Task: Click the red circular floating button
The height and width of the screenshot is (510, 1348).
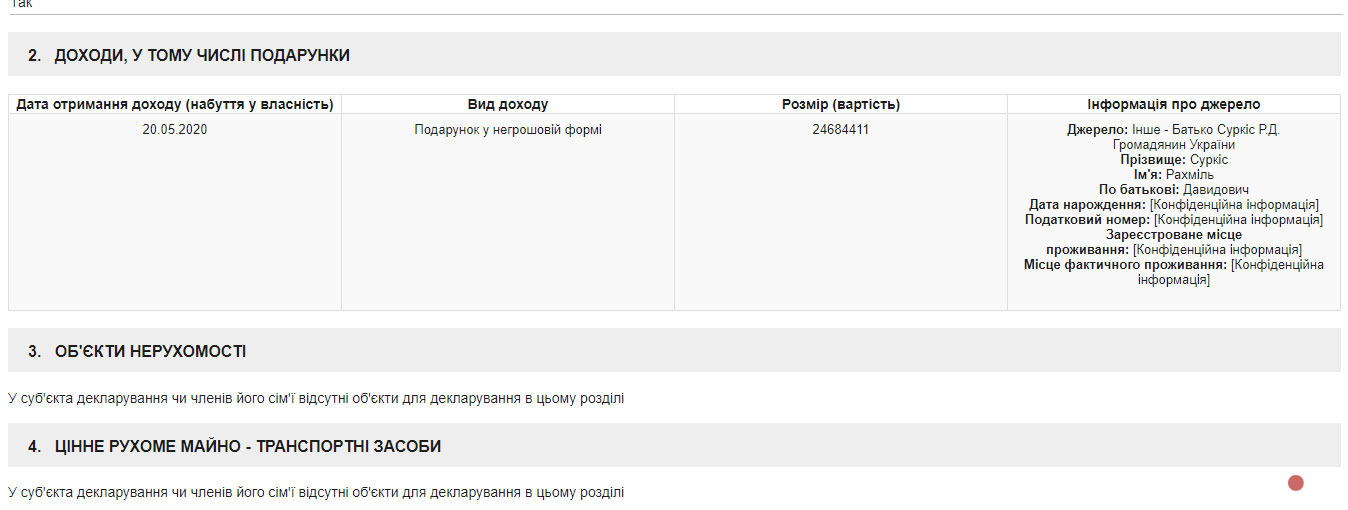Action: 1295,483
